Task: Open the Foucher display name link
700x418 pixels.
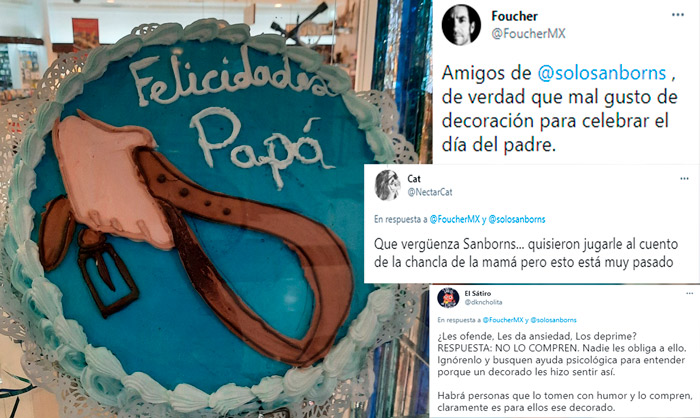Action: (514, 17)
